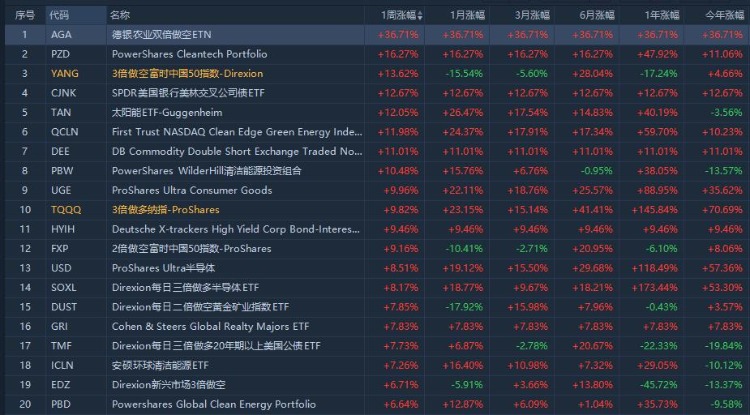Select ticker PBW in the list

pyautogui.click(x=62, y=171)
